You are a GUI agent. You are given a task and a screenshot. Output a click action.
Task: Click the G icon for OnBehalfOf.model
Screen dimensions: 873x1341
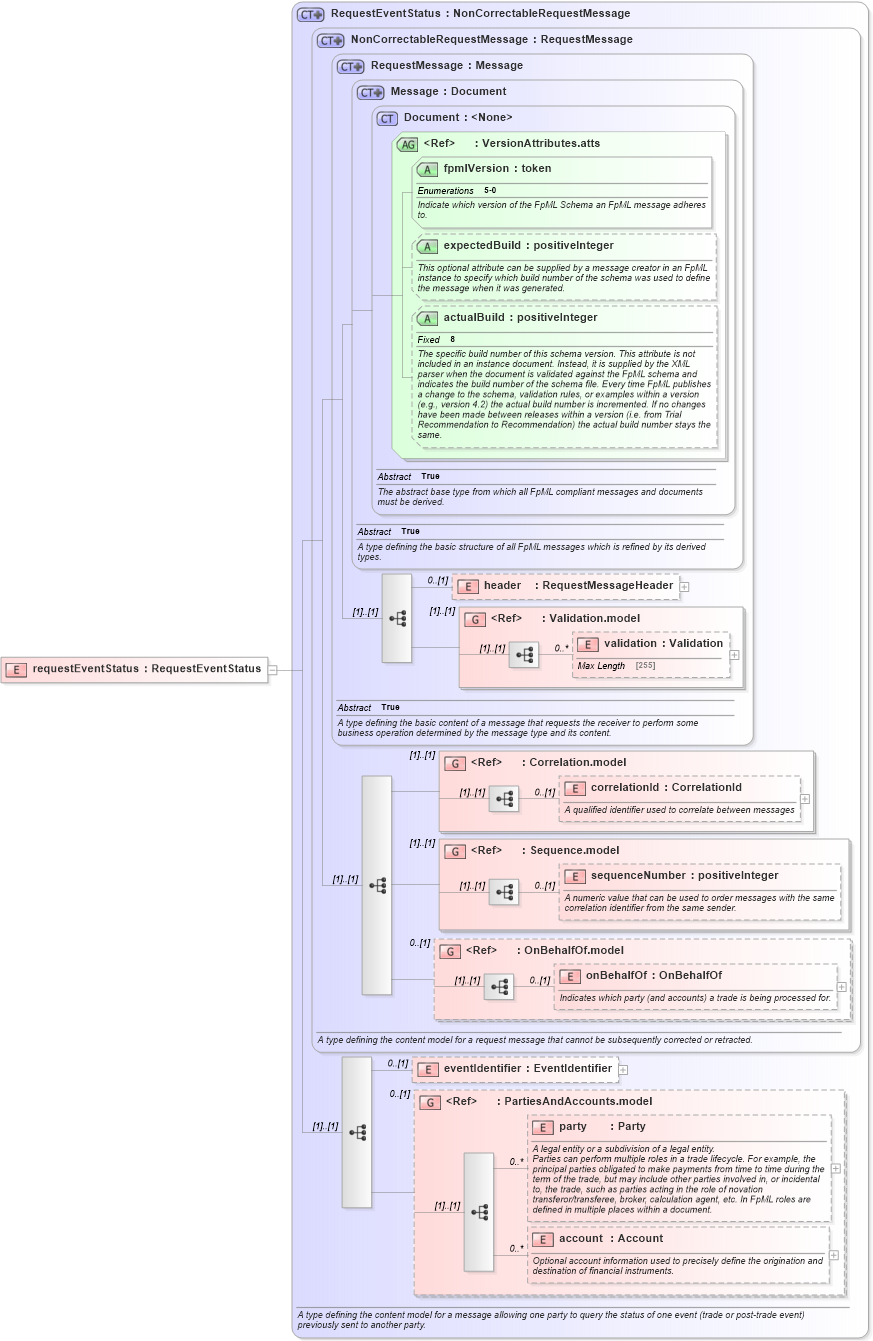point(449,951)
